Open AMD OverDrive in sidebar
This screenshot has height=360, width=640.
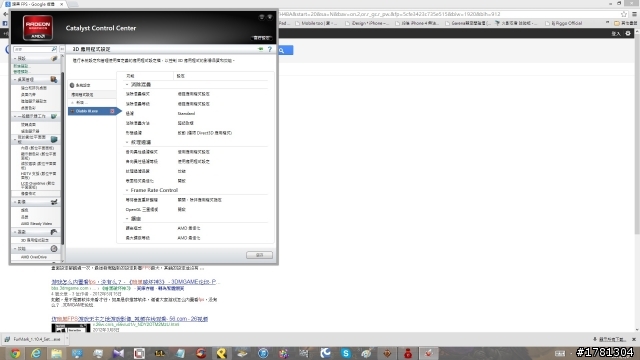coord(33,257)
